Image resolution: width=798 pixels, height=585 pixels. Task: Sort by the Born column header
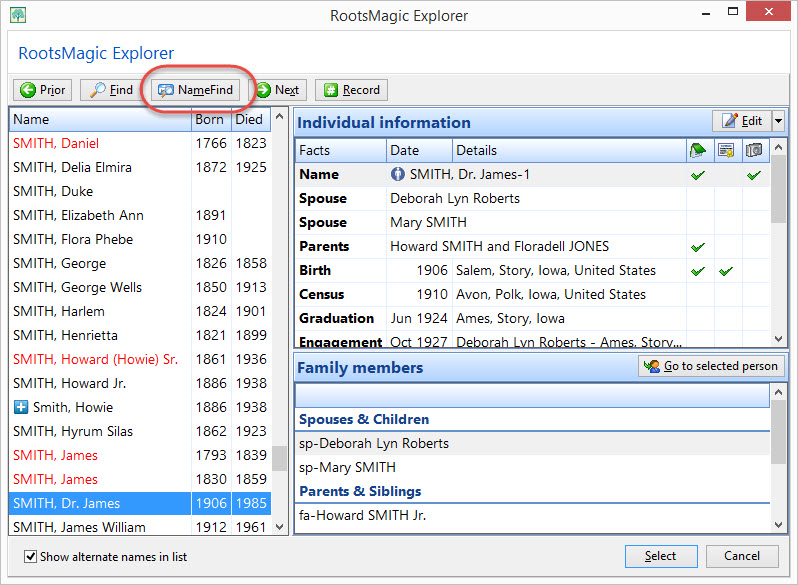211,119
